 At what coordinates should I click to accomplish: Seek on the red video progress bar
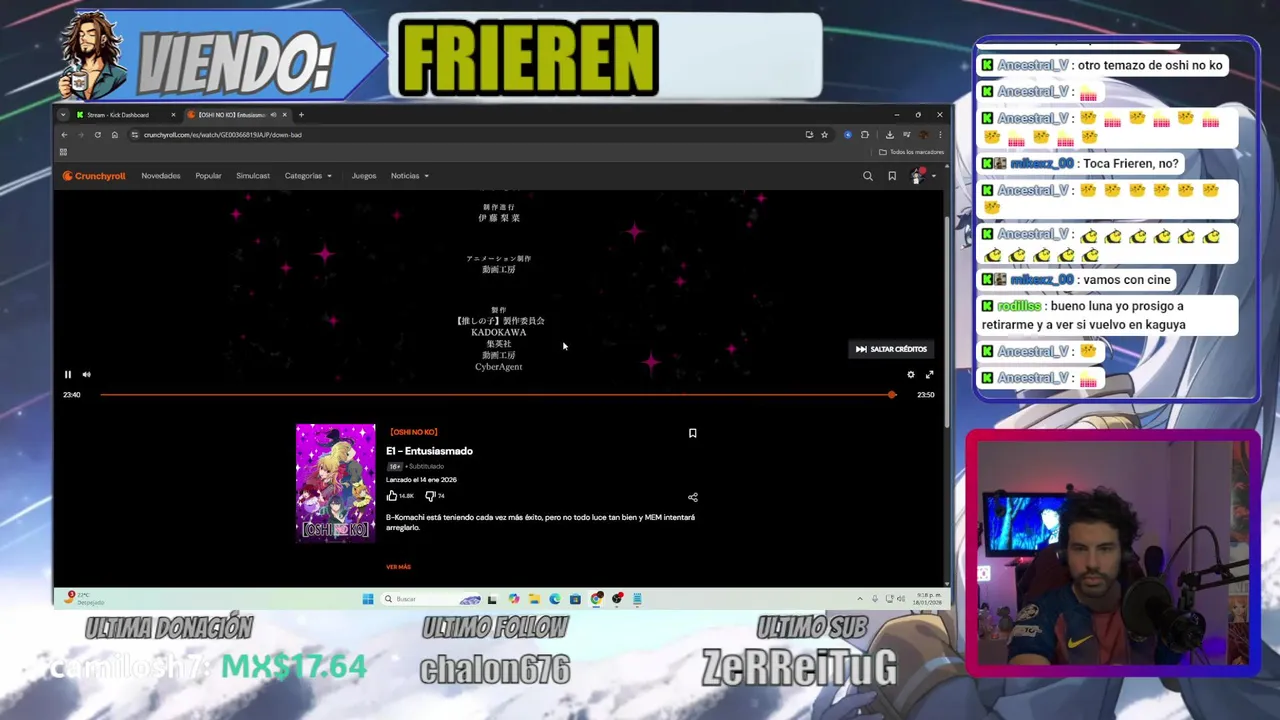(496, 395)
